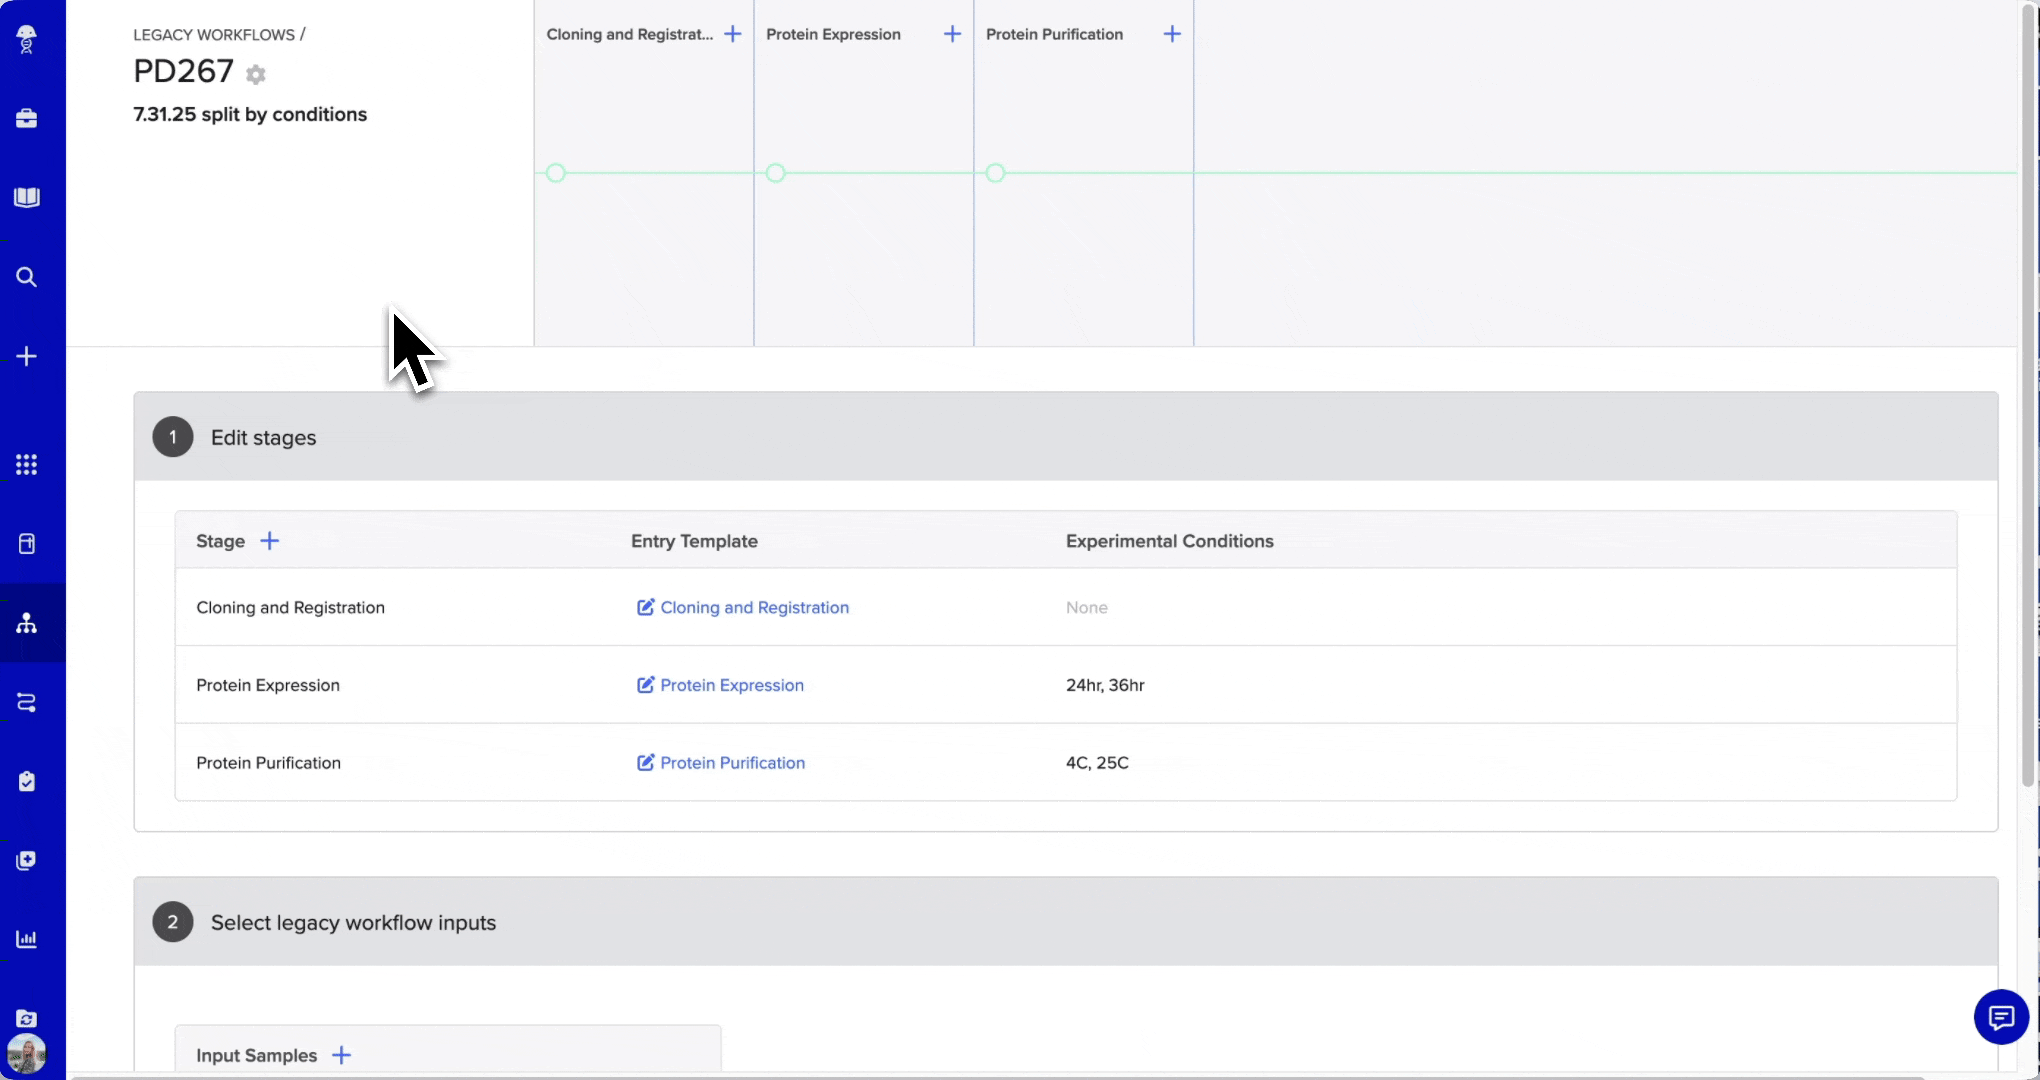Add a new Stage with plus icon
Screen dimensions: 2040x1080
pyautogui.click(x=270, y=541)
